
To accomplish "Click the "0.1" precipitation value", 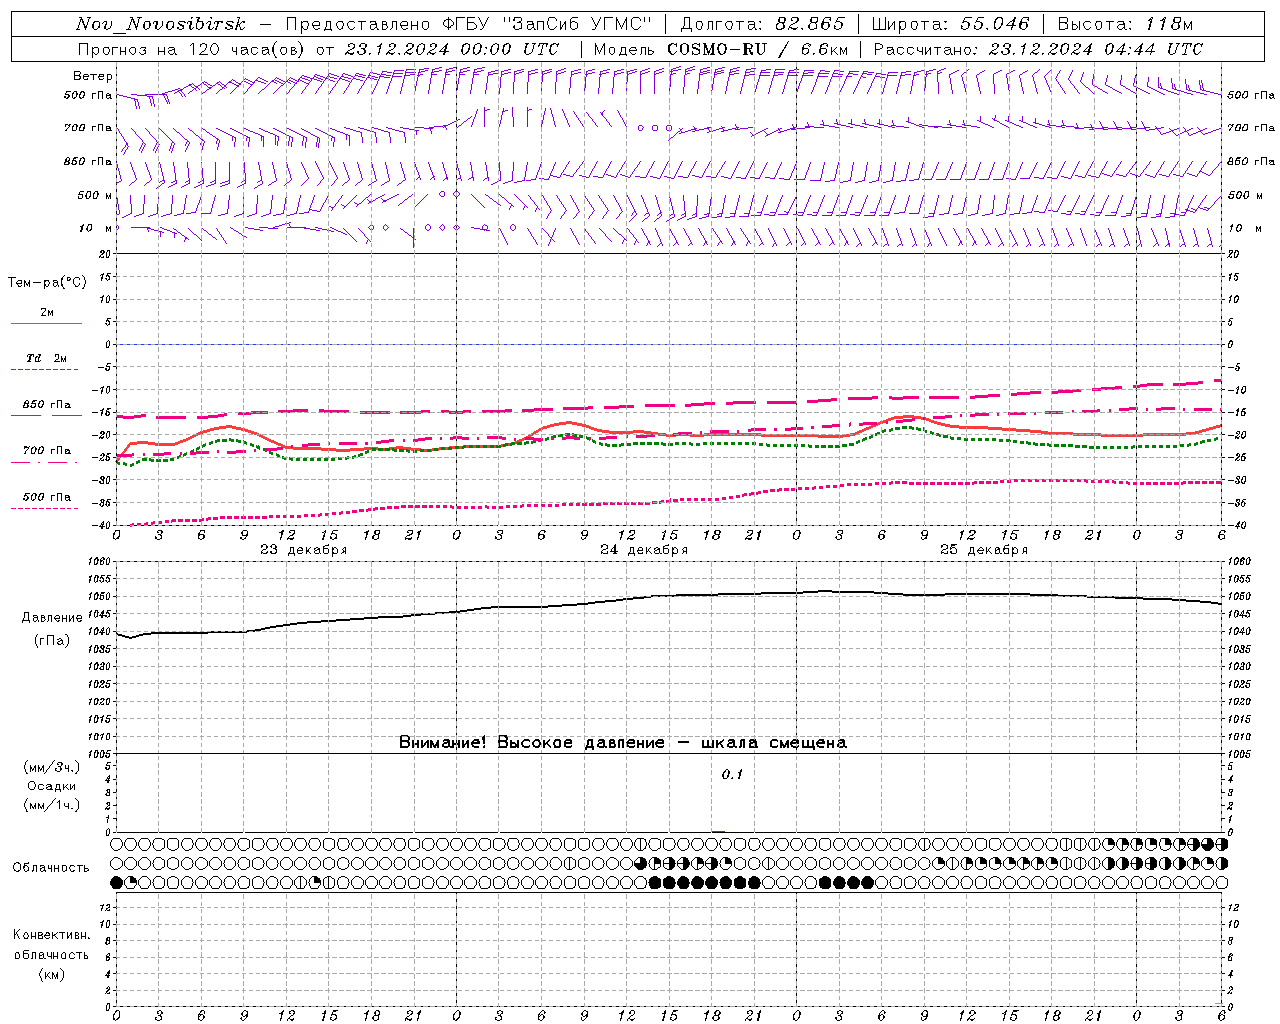I will (733, 775).
